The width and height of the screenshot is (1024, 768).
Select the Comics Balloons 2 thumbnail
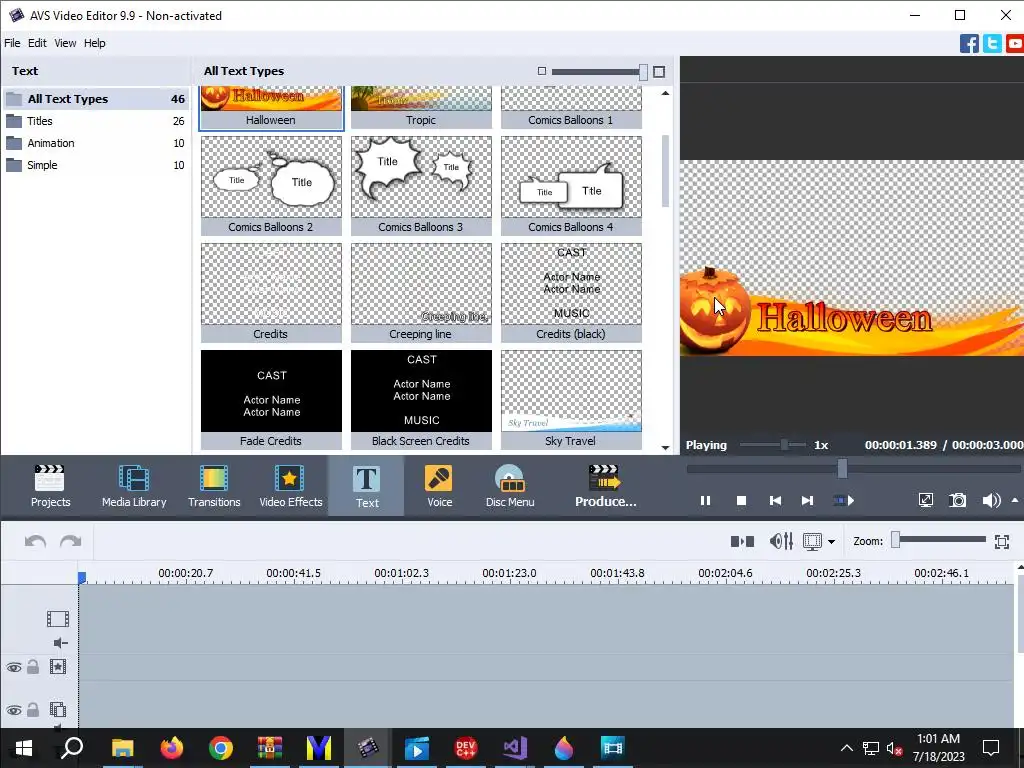[x=271, y=185]
